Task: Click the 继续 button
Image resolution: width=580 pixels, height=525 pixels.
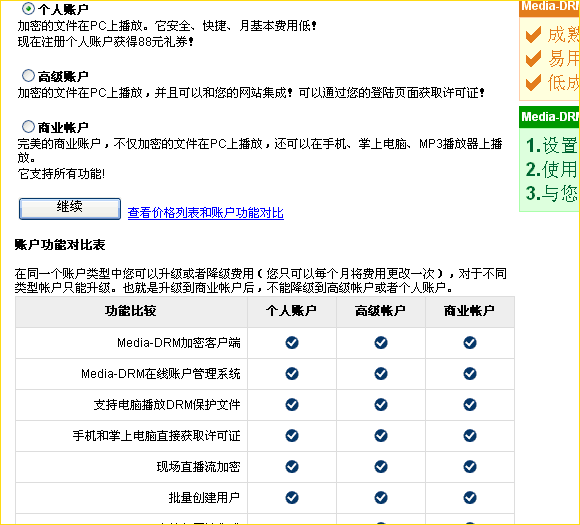Action: pyautogui.click(x=70, y=209)
